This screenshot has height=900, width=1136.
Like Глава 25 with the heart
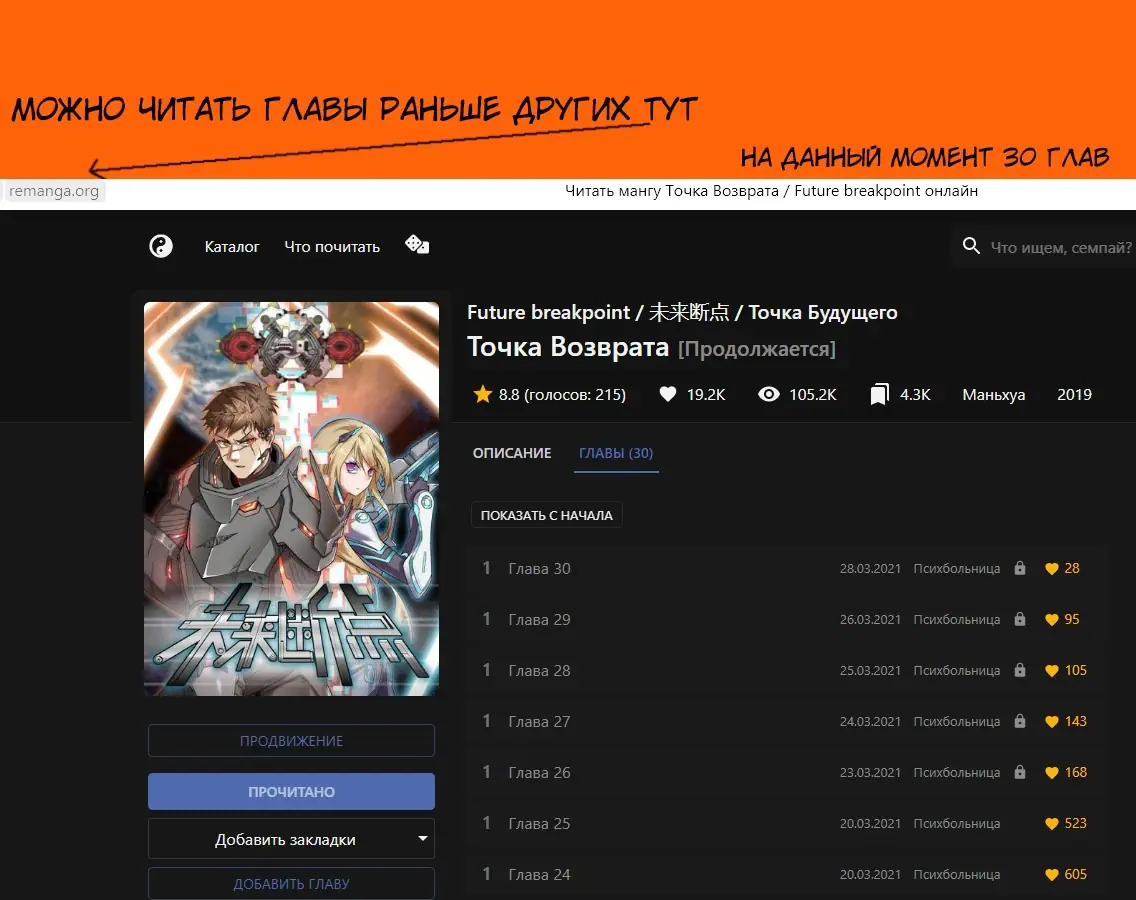coord(1052,824)
